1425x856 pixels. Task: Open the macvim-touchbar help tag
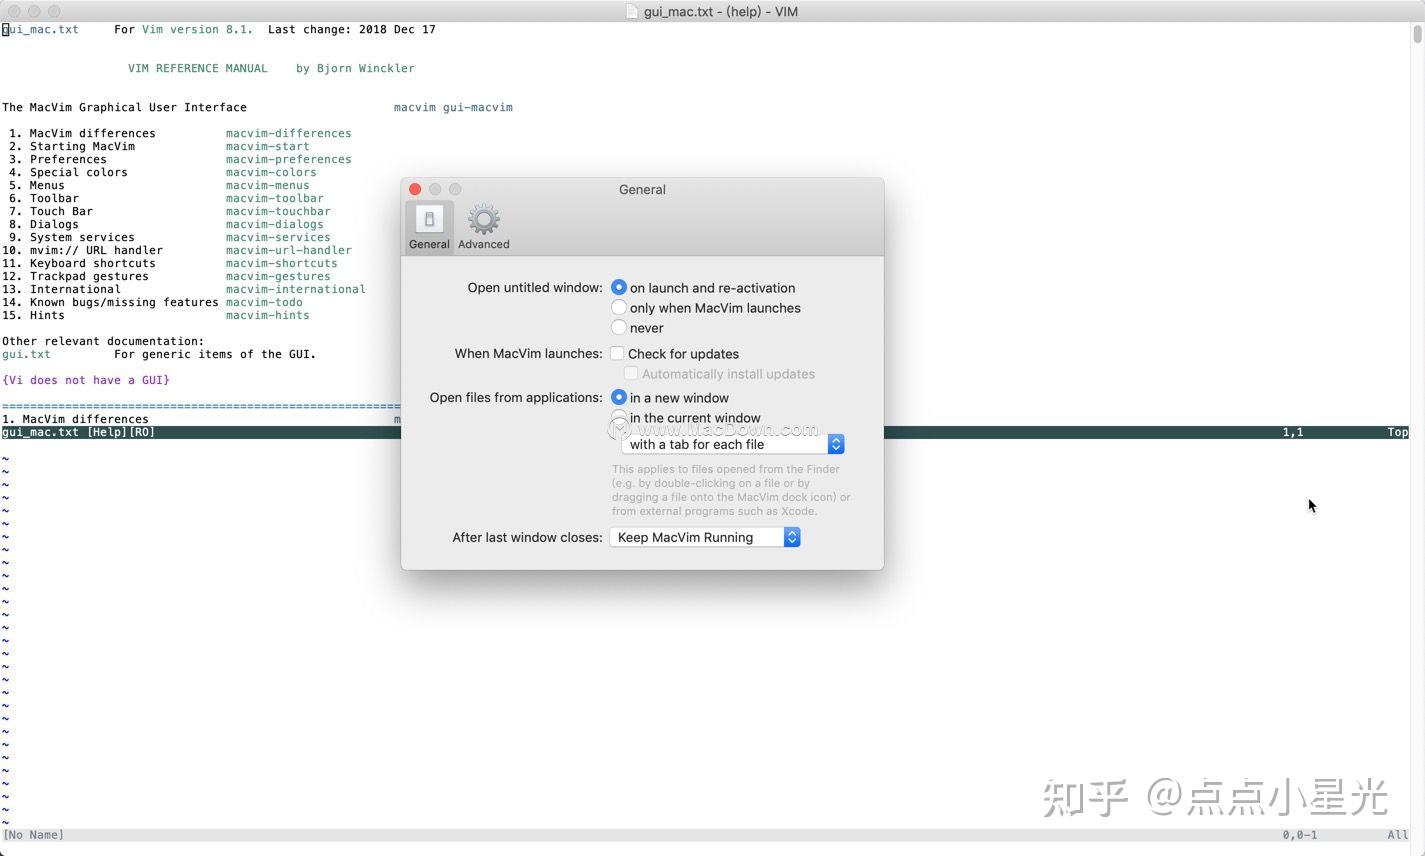(x=278, y=211)
